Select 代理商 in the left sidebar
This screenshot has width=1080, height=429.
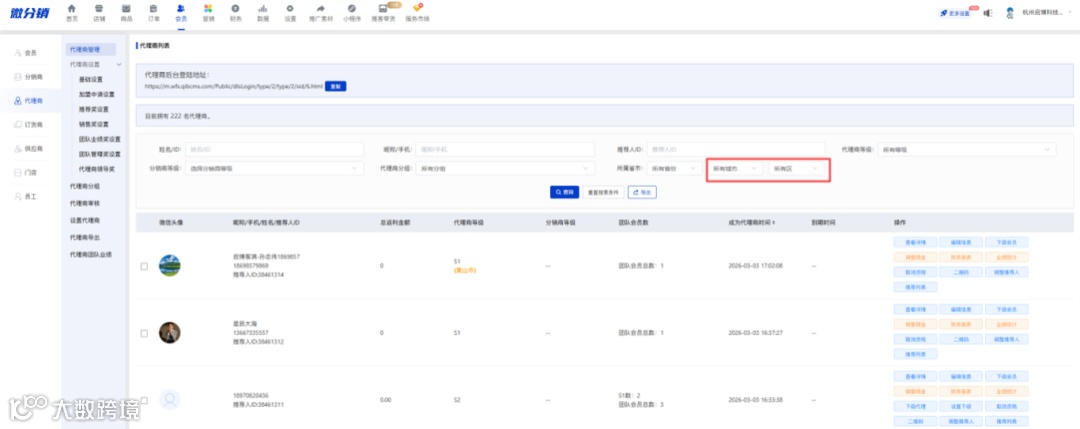pyautogui.click(x=30, y=101)
